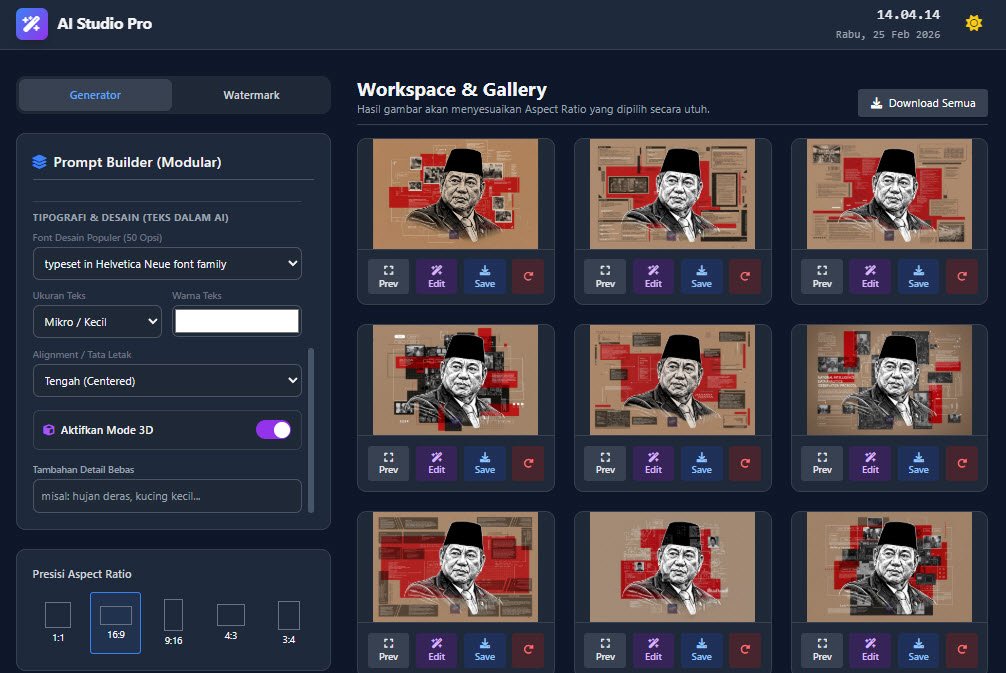Open the Alignment Tengah (Centered) dropdown
The width and height of the screenshot is (1006, 673).
pyautogui.click(x=167, y=381)
